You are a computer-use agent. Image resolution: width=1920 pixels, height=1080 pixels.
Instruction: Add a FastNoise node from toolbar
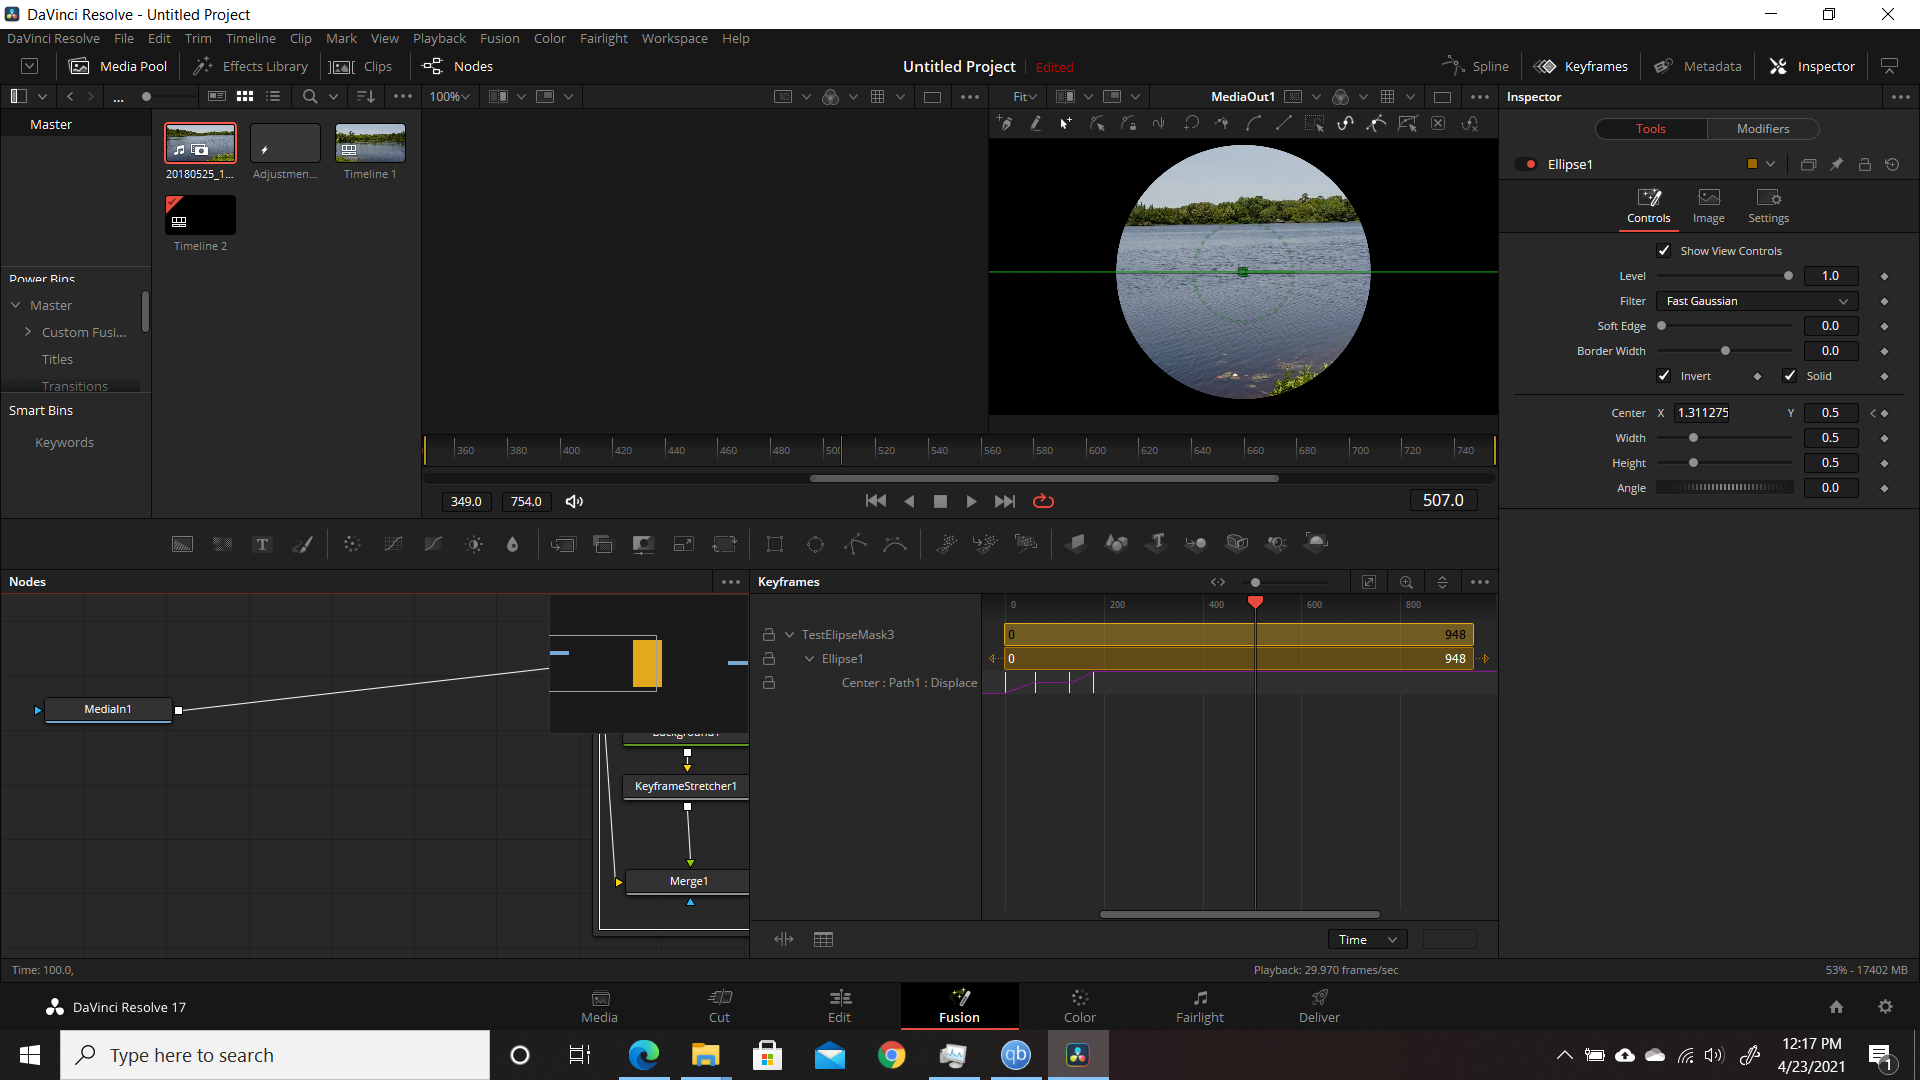(222, 544)
